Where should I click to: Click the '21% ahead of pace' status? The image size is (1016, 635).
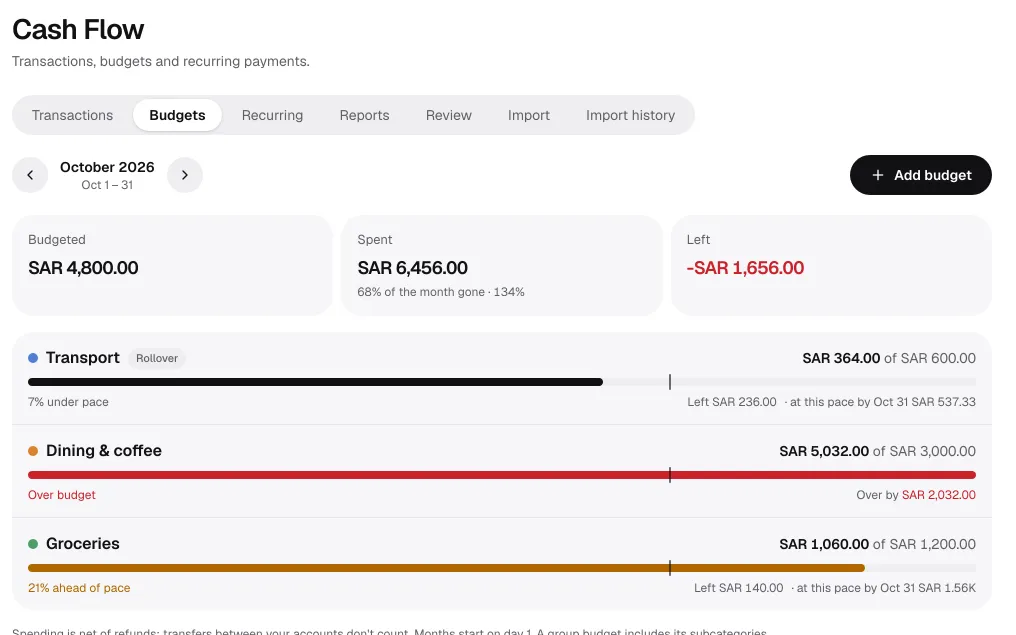pyautogui.click(x=79, y=588)
